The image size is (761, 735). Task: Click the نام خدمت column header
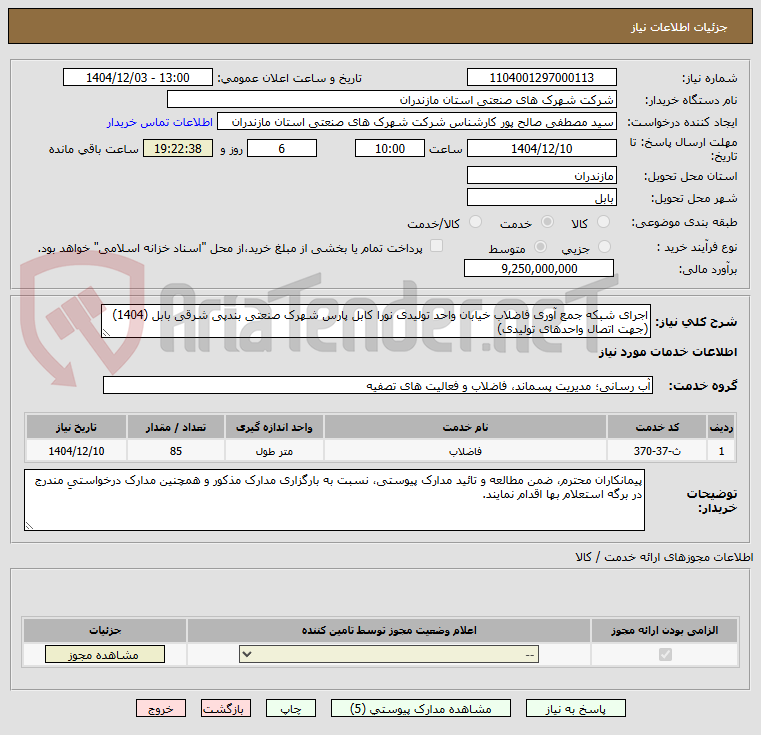[x=465, y=427]
